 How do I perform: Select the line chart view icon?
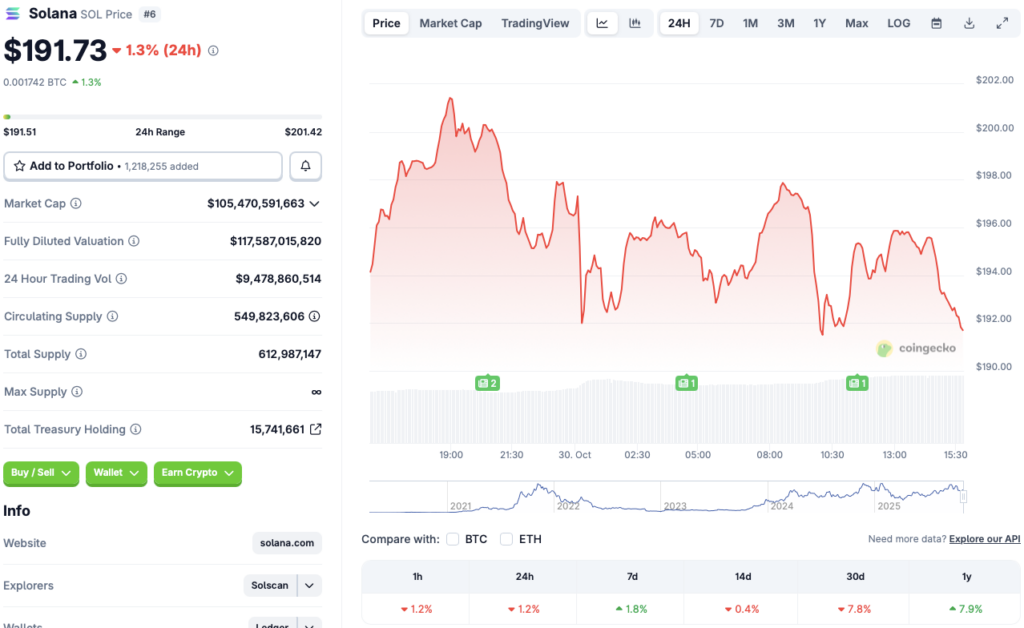click(x=601, y=22)
